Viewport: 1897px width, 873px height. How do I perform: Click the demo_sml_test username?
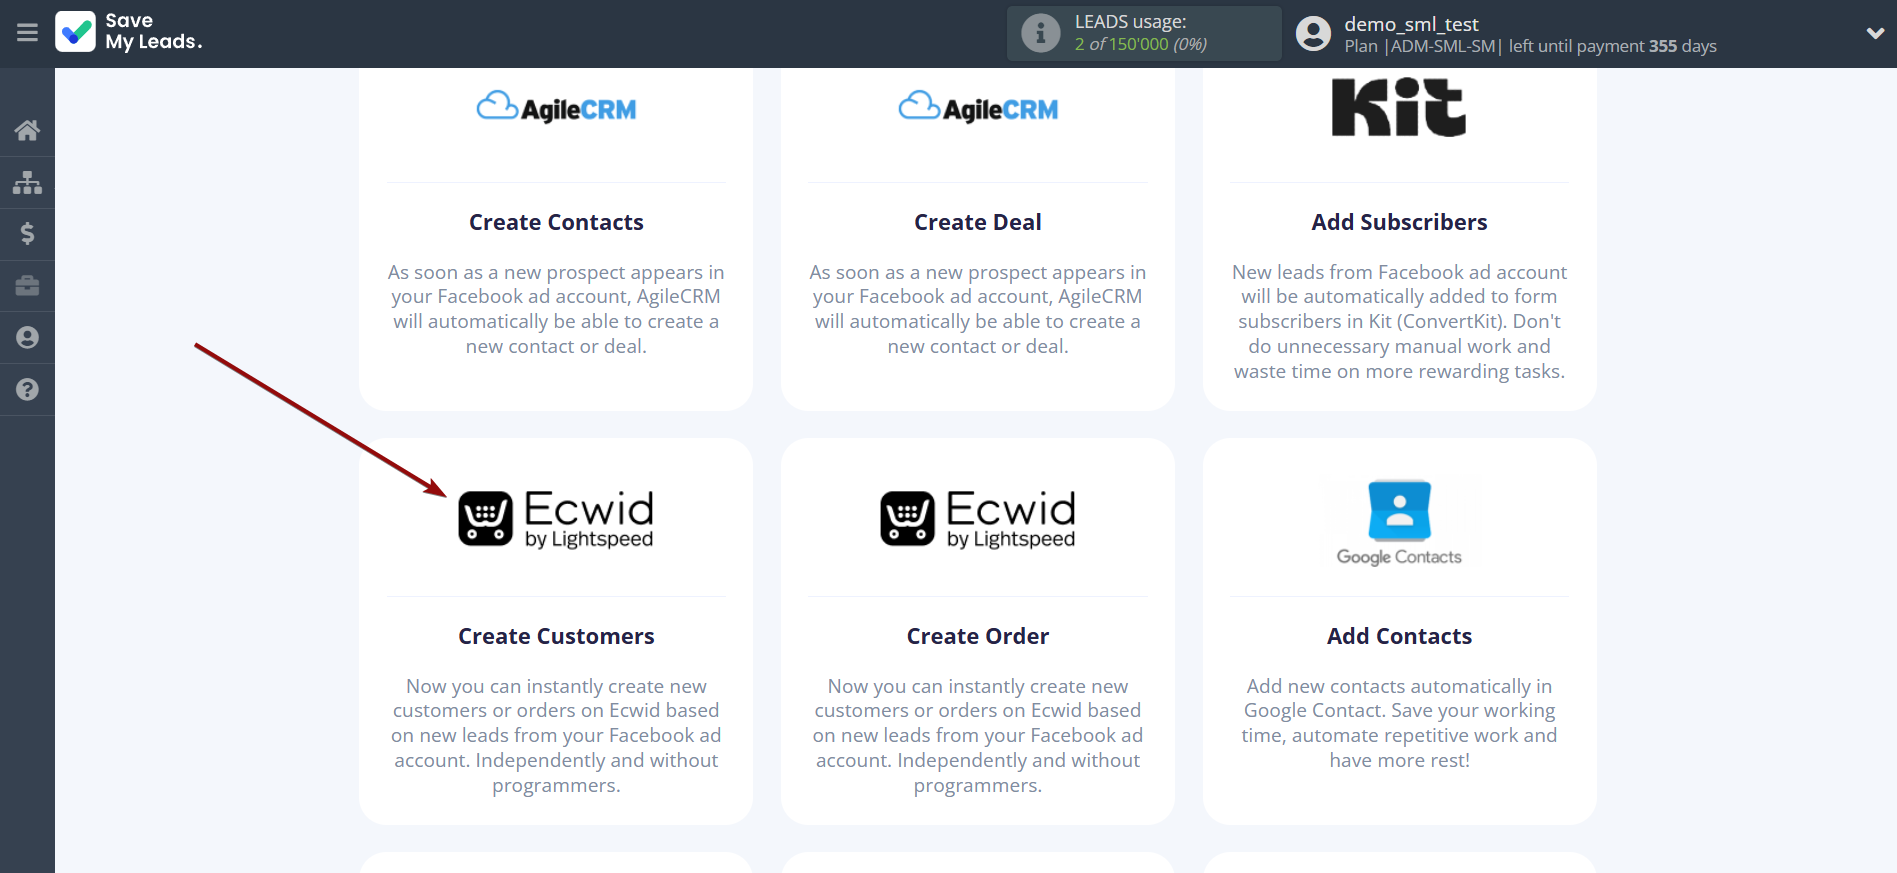click(x=1411, y=24)
